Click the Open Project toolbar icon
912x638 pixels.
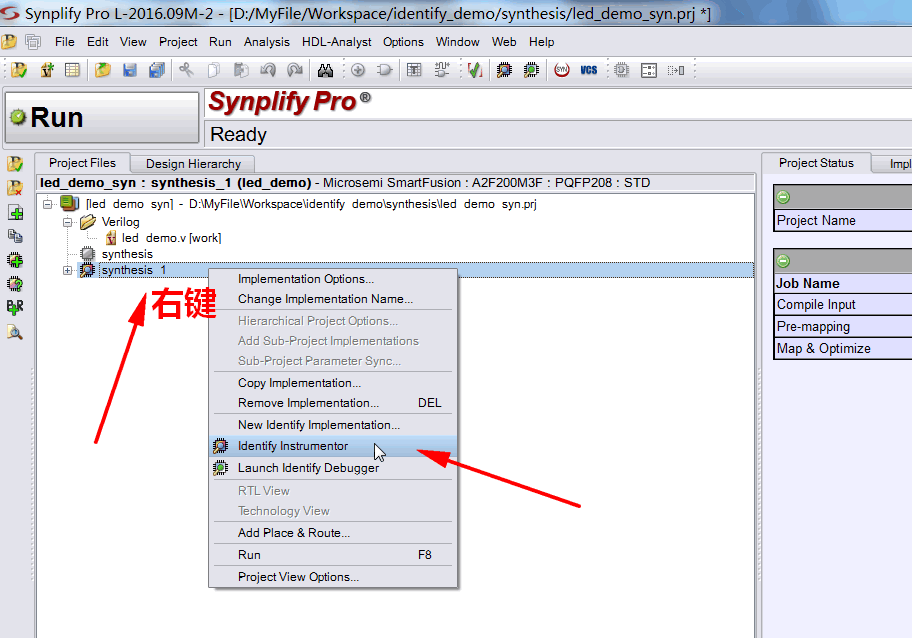click(19, 70)
